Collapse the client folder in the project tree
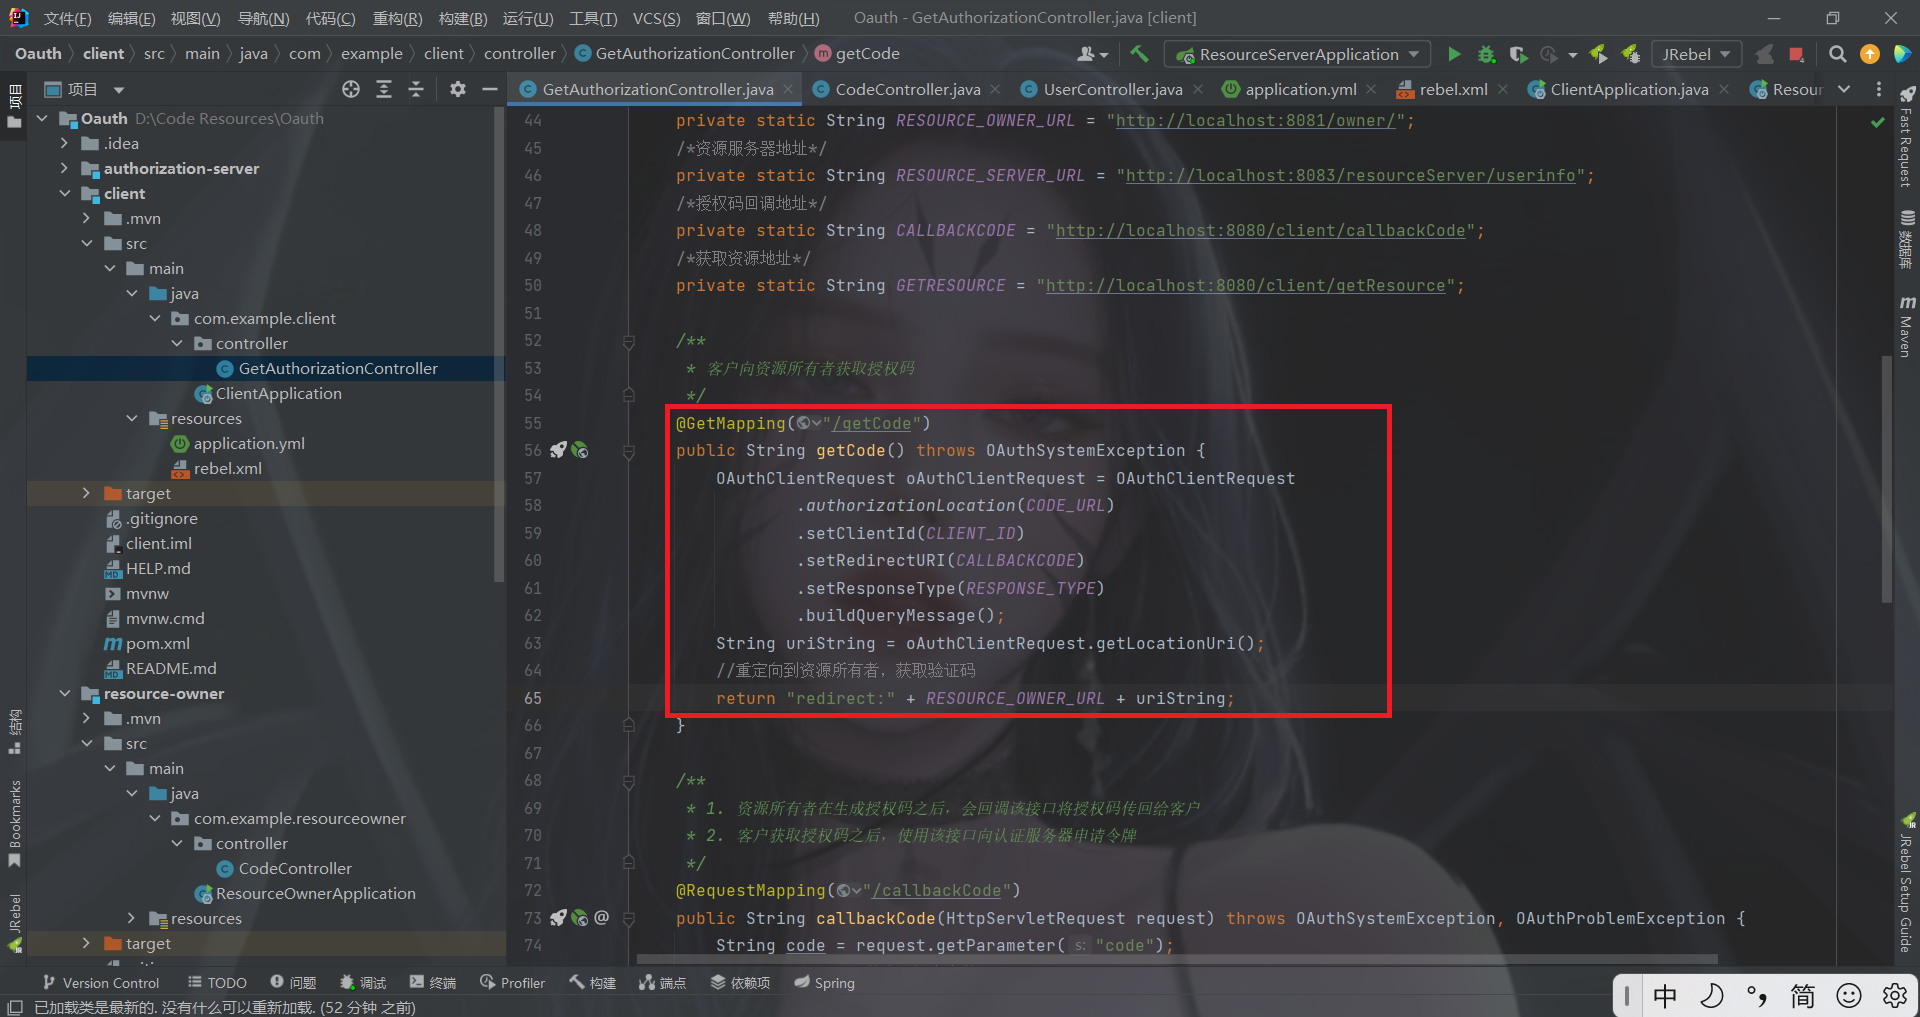 click(66, 193)
